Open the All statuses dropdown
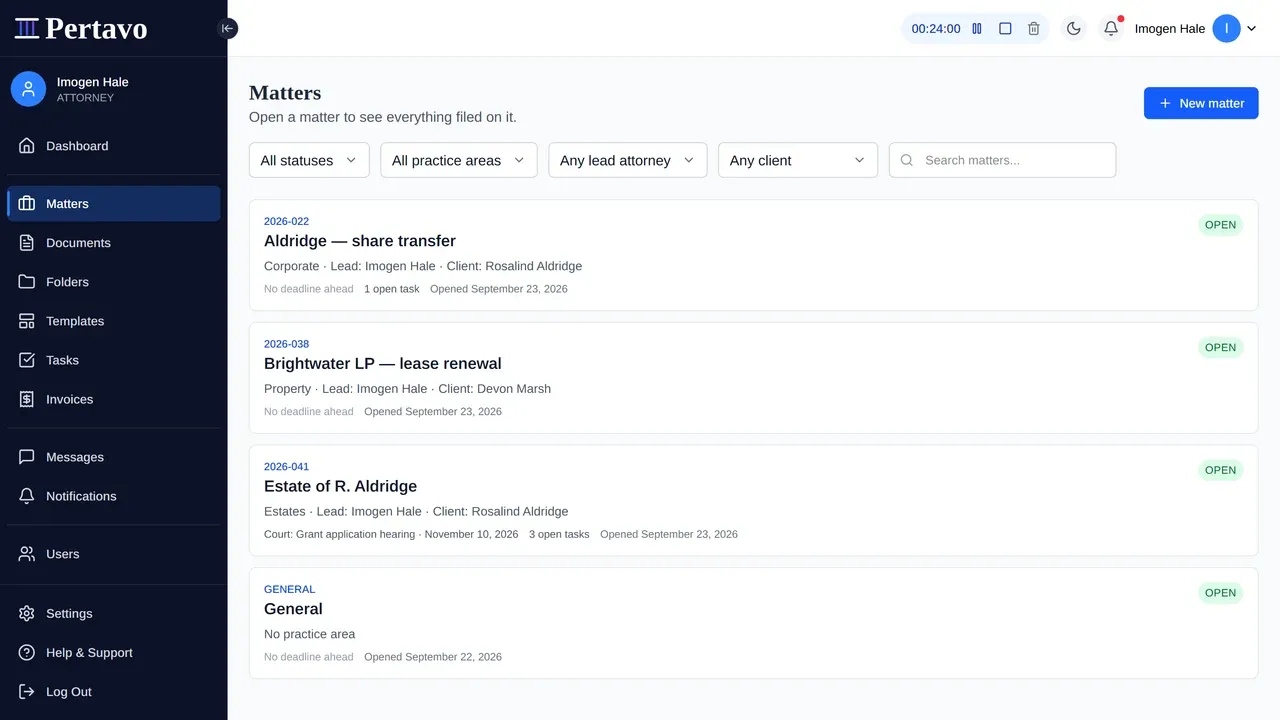This screenshot has width=1280, height=720. click(x=309, y=160)
